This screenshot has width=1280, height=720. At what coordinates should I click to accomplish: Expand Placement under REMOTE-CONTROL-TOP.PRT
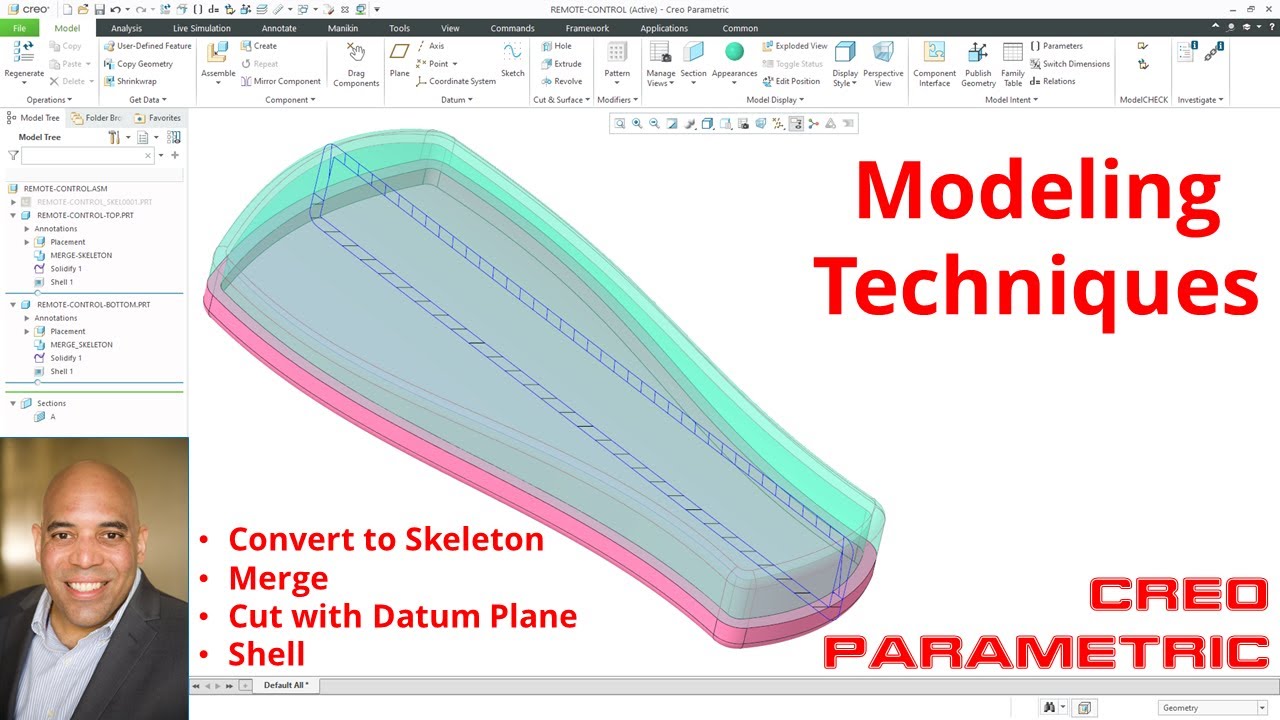point(27,242)
